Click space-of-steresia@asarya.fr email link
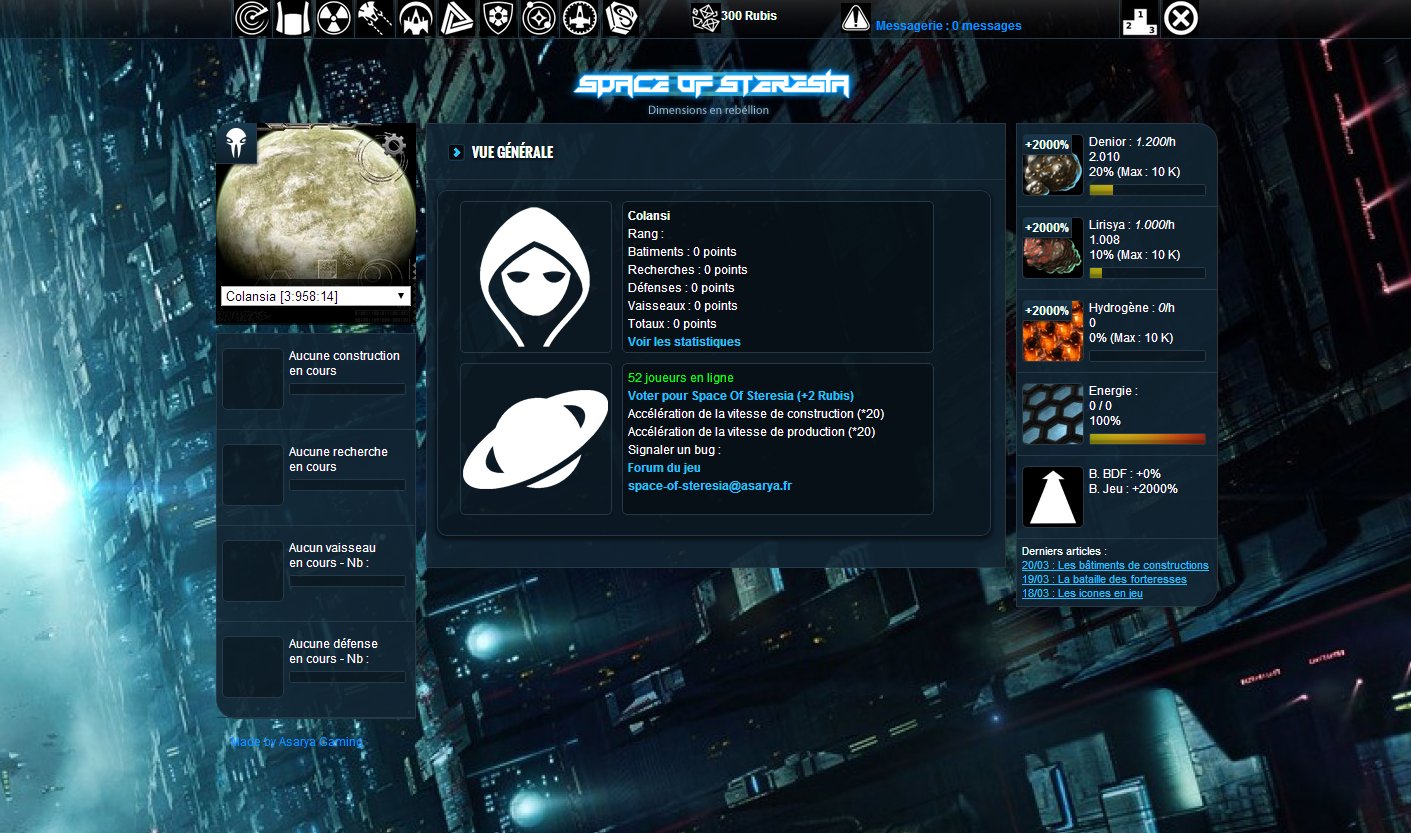The image size is (1411, 833). [x=710, y=486]
